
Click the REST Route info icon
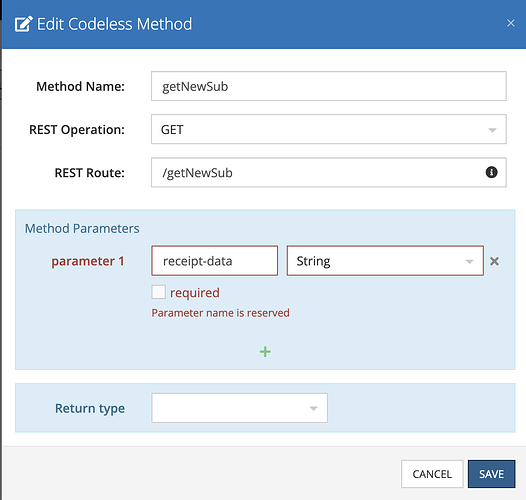tap(491, 172)
